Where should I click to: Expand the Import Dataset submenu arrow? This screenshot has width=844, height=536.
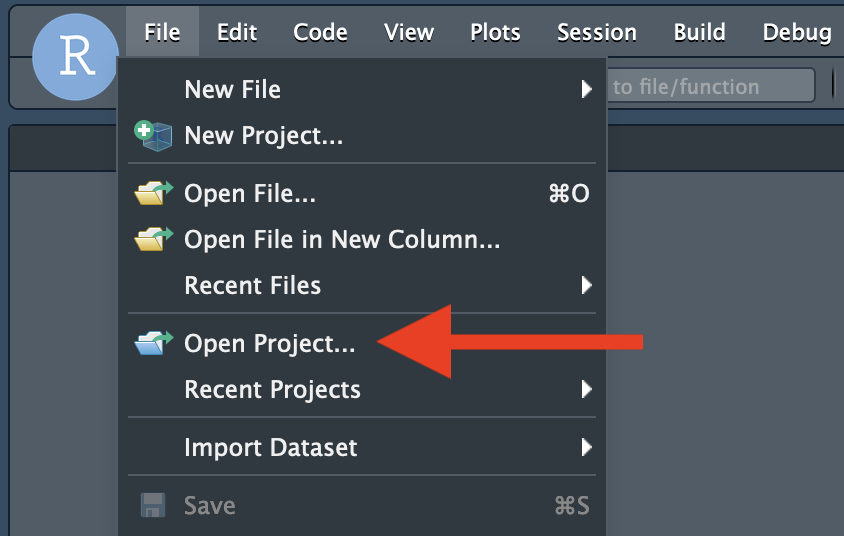[587, 447]
